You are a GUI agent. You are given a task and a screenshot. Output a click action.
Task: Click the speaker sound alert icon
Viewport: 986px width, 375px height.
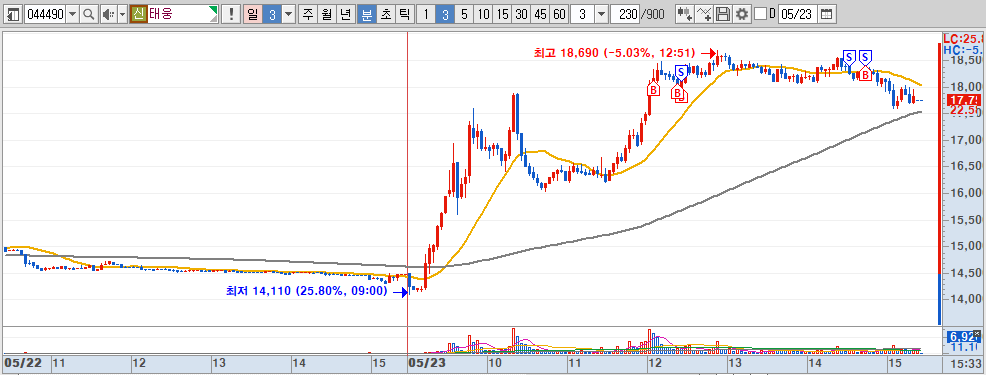point(108,14)
